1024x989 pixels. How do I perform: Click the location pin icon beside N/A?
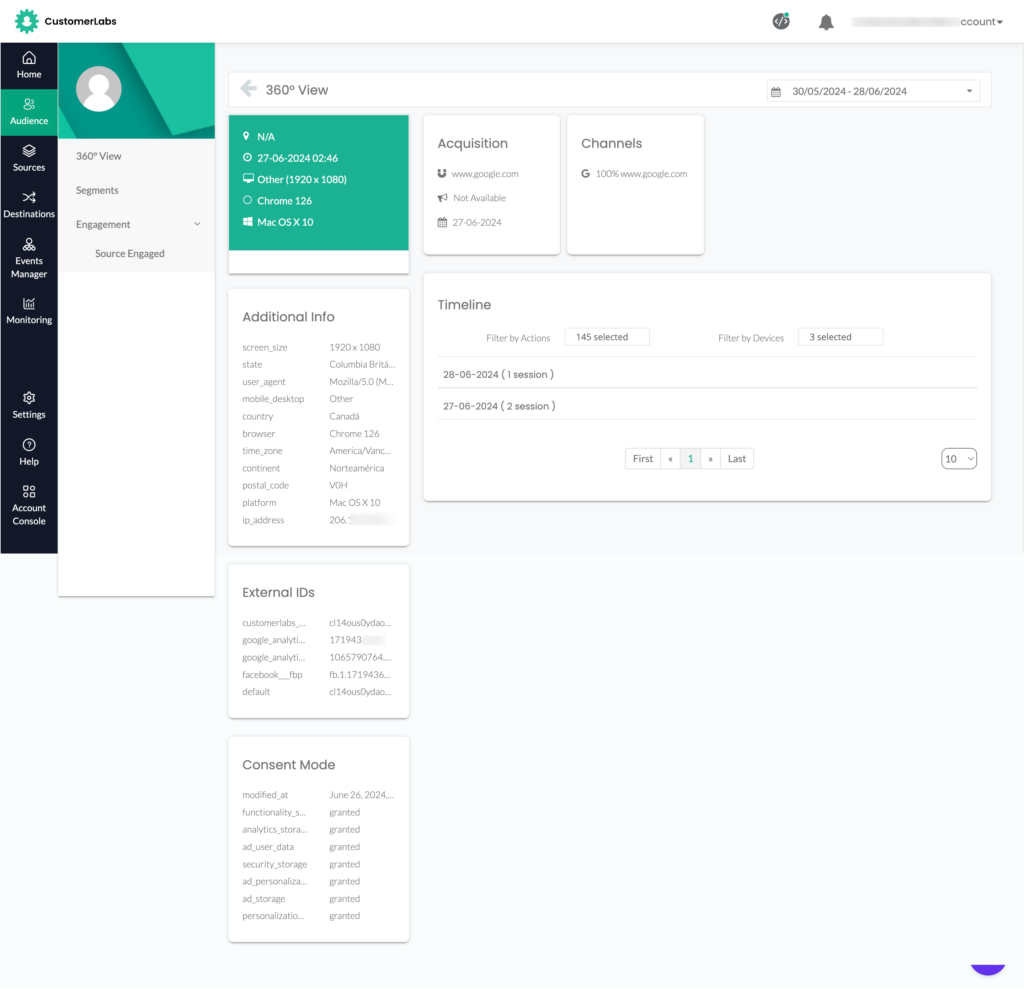click(246, 136)
